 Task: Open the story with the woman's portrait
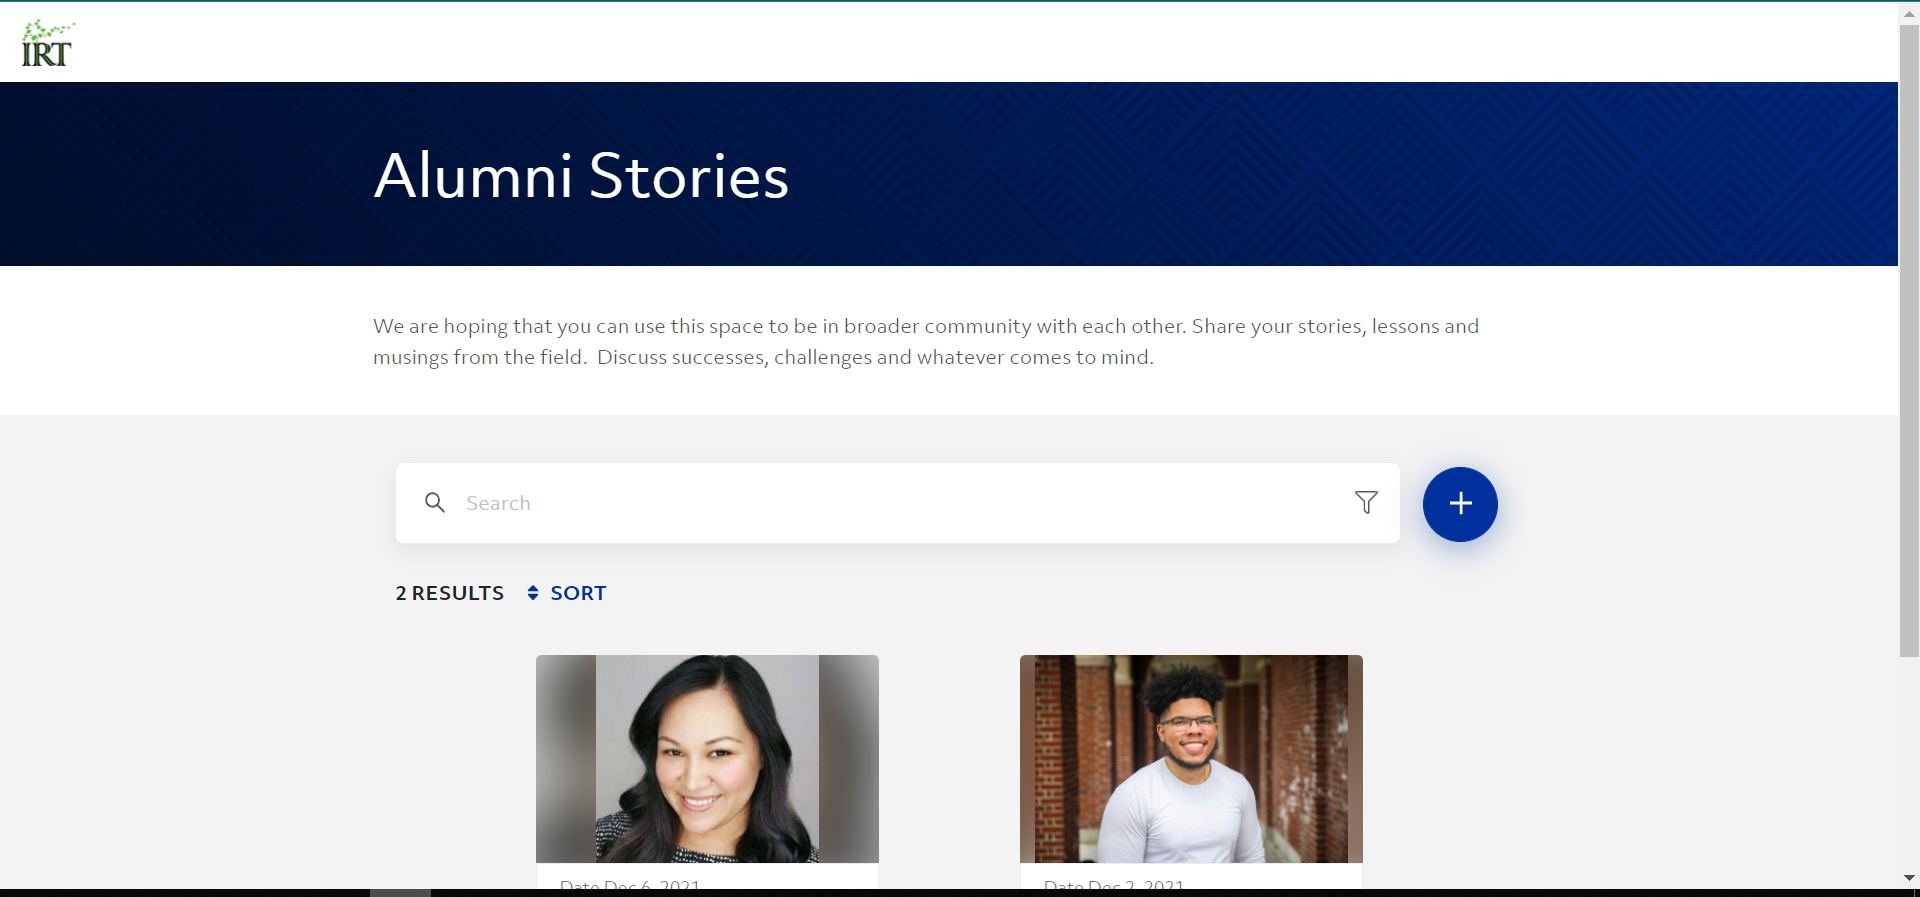(707, 758)
